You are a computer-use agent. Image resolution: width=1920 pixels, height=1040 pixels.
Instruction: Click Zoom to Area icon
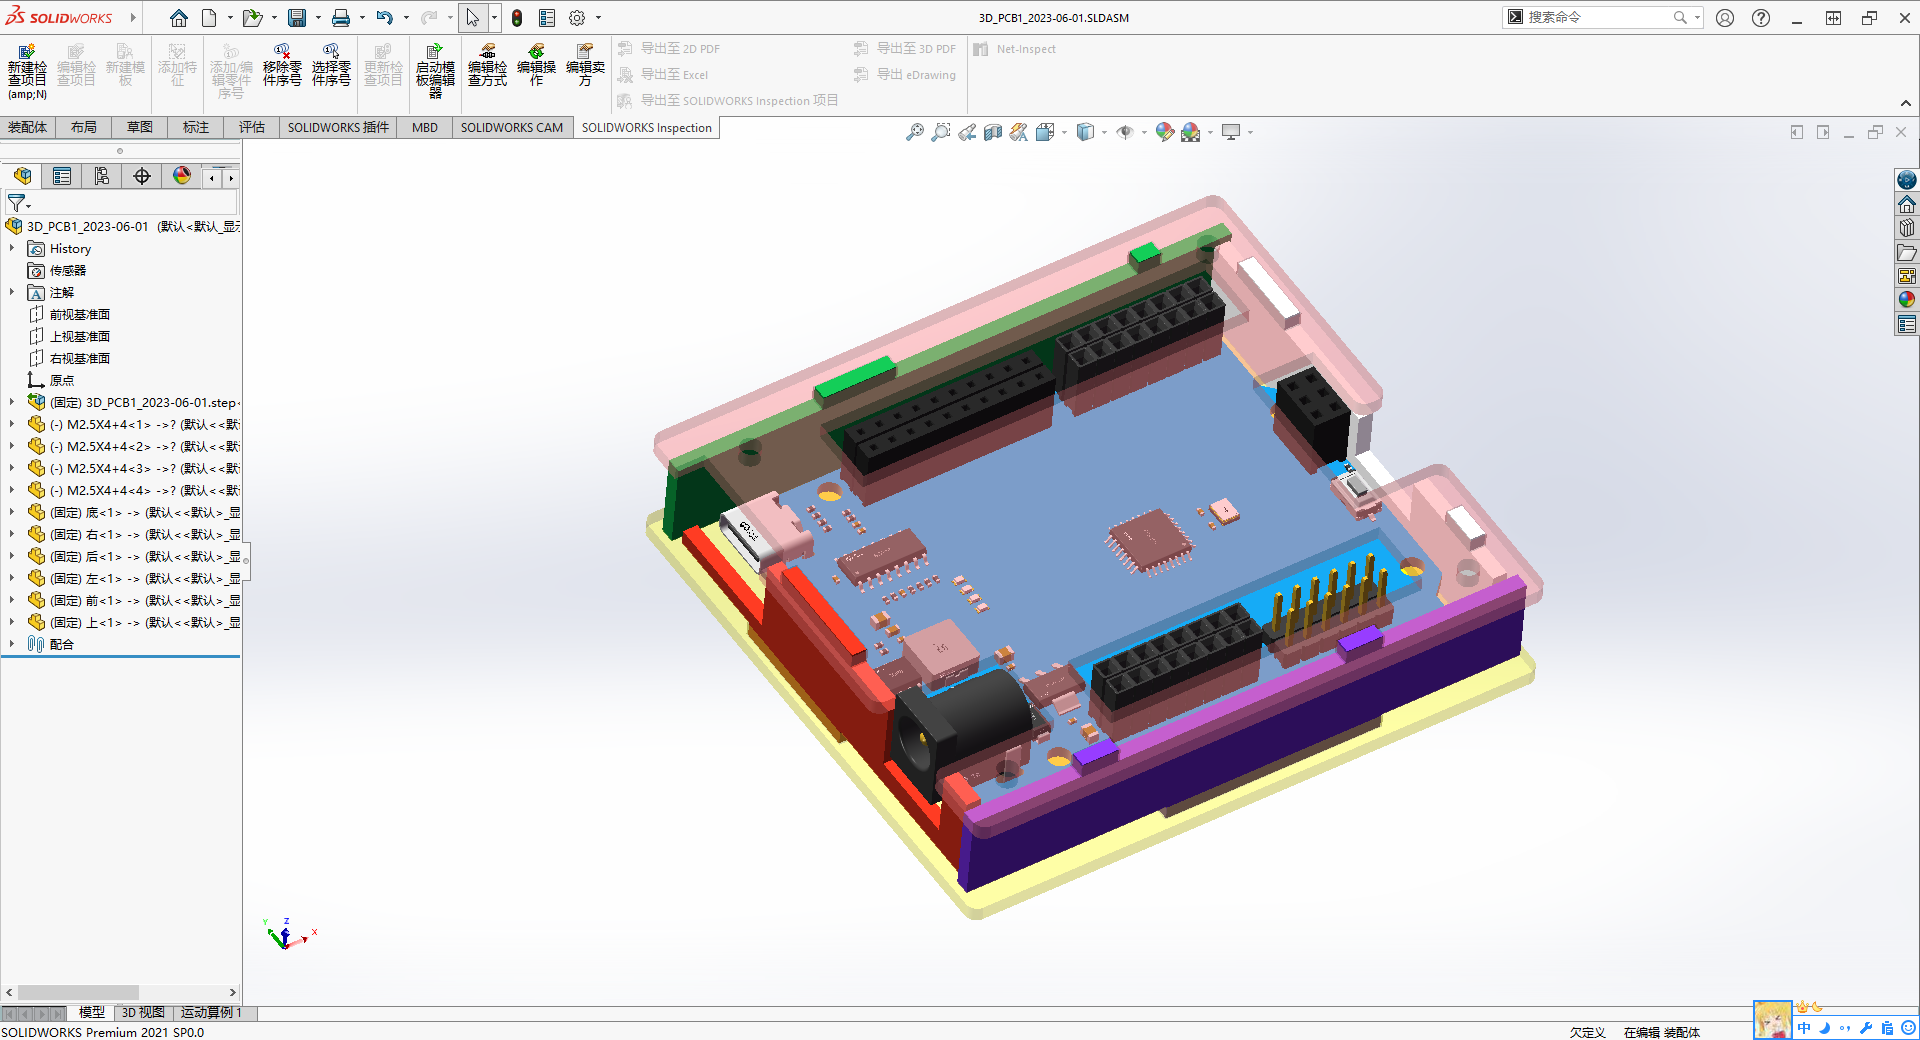[x=940, y=132]
